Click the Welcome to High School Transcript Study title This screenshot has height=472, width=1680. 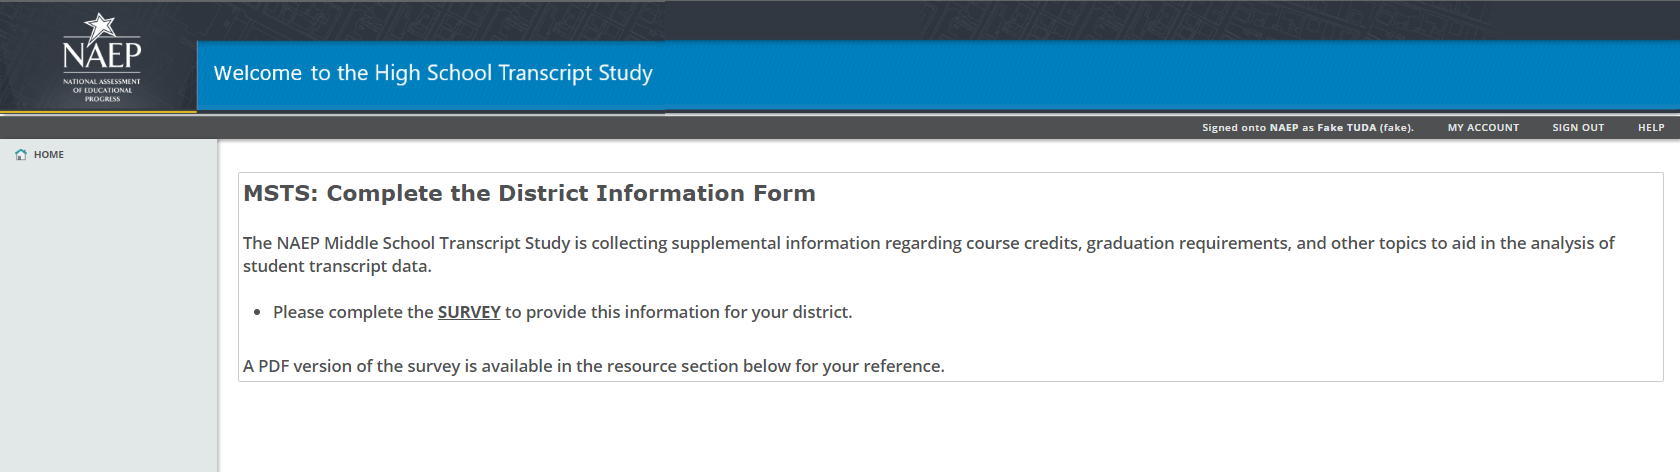coord(433,73)
